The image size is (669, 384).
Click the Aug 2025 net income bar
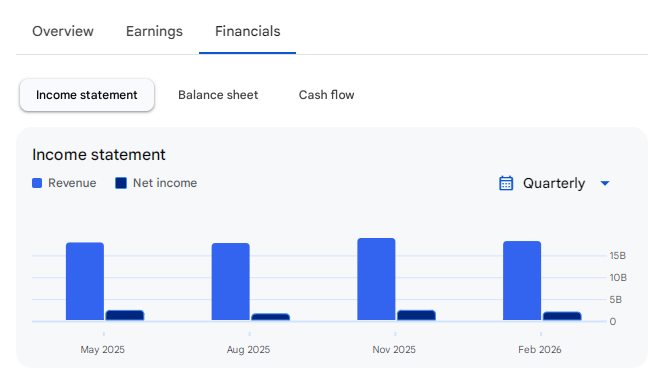coord(271,317)
